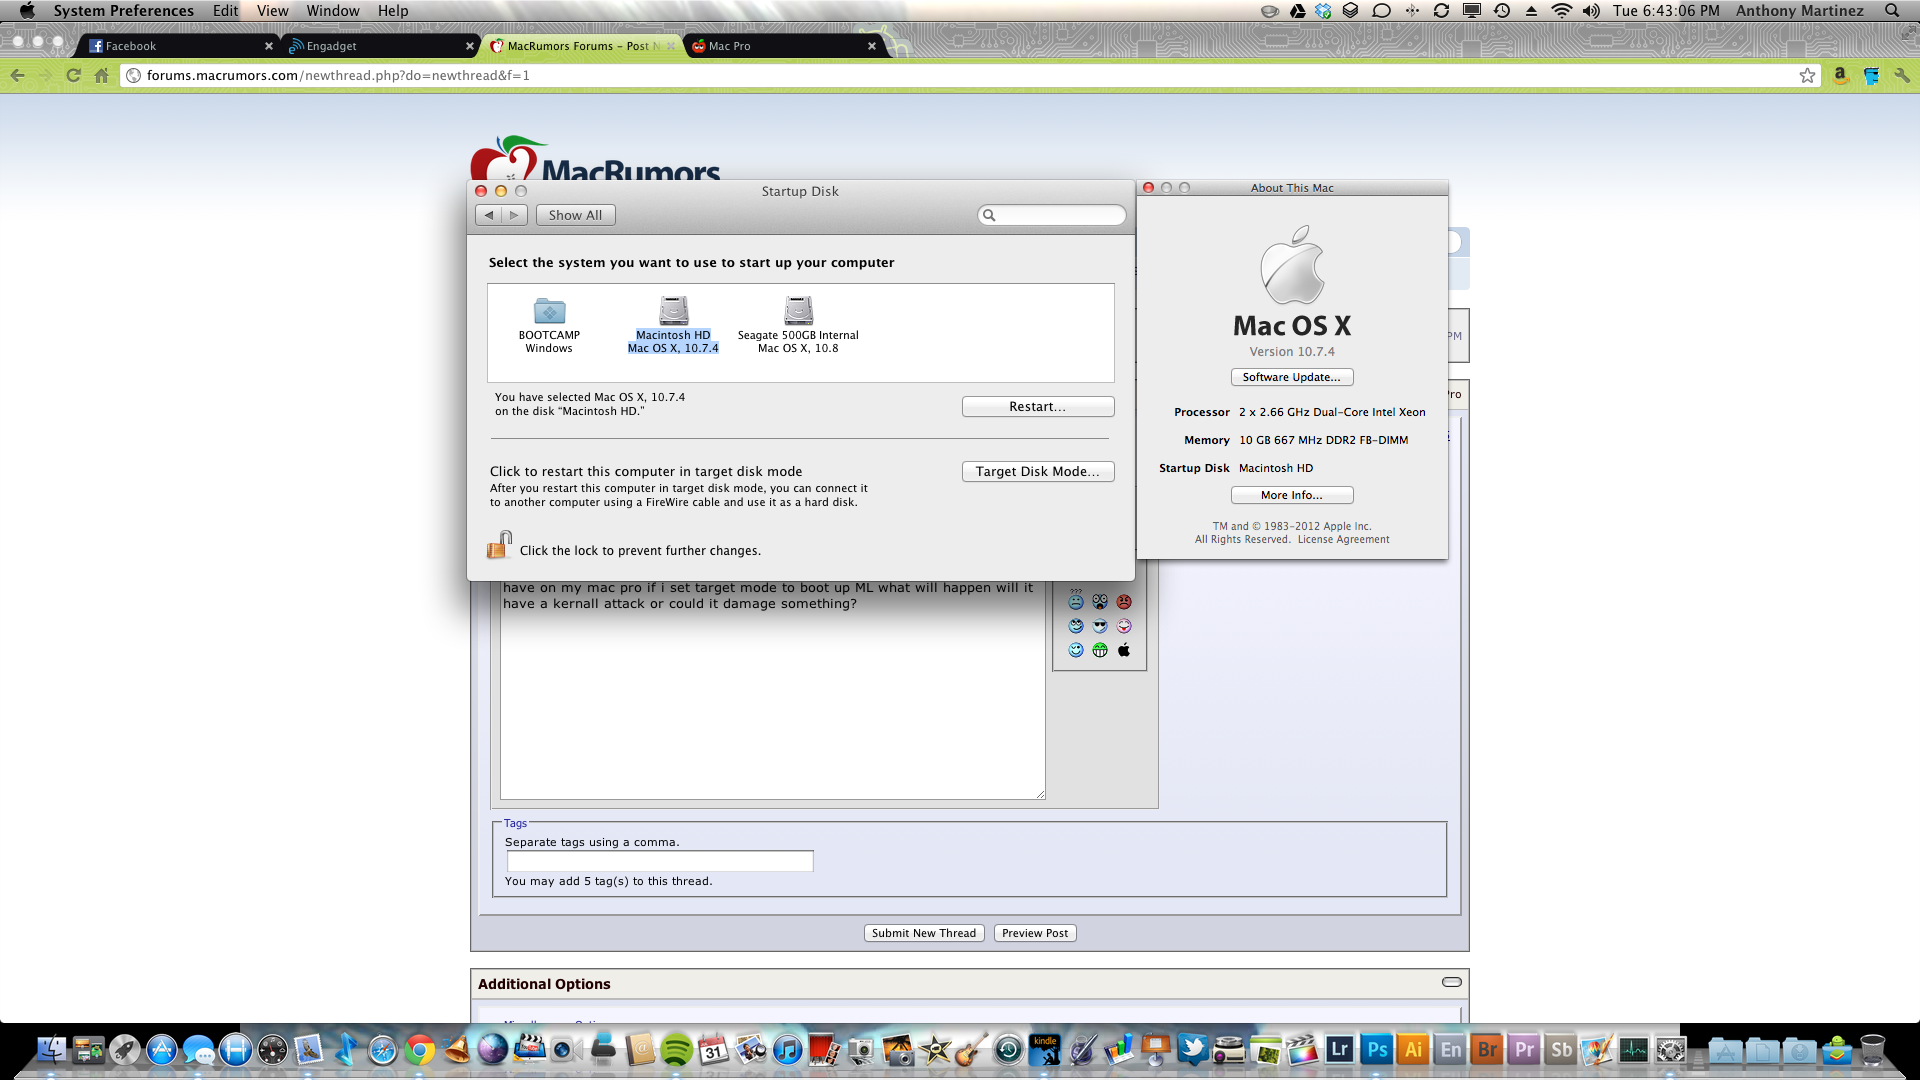Open the Apple menu
1920x1080 pixels.
[27, 11]
